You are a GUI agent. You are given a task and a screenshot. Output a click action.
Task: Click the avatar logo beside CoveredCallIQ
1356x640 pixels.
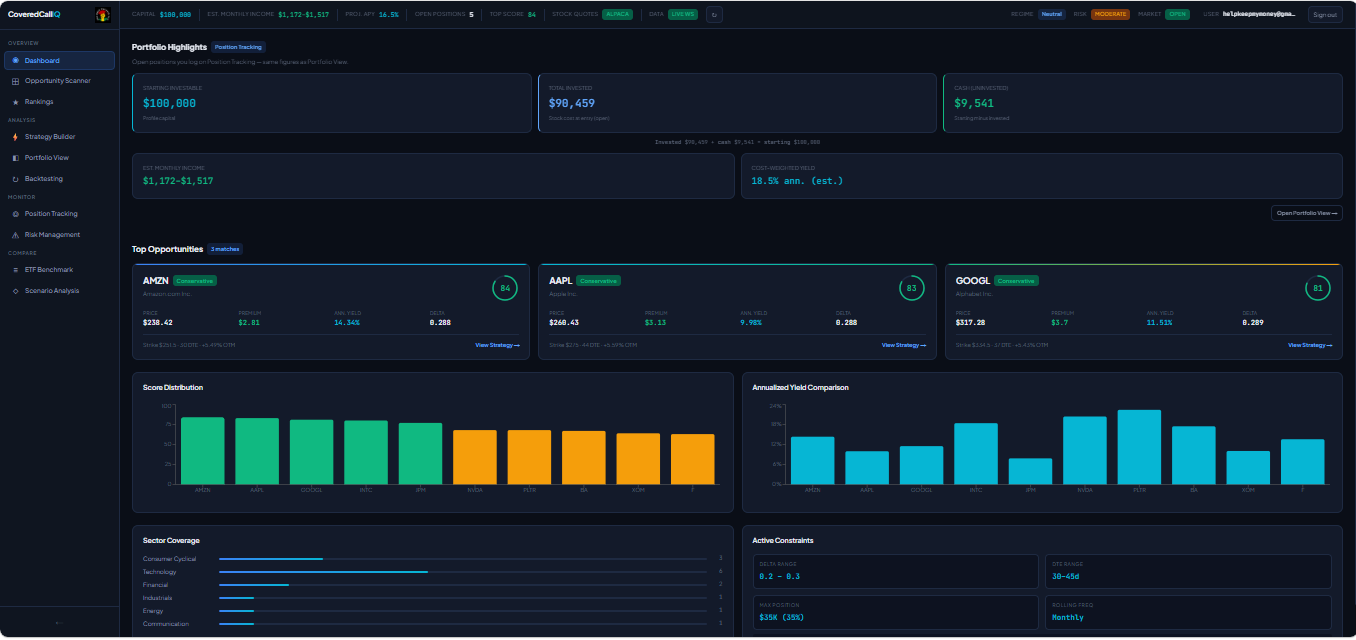point(102,15)
